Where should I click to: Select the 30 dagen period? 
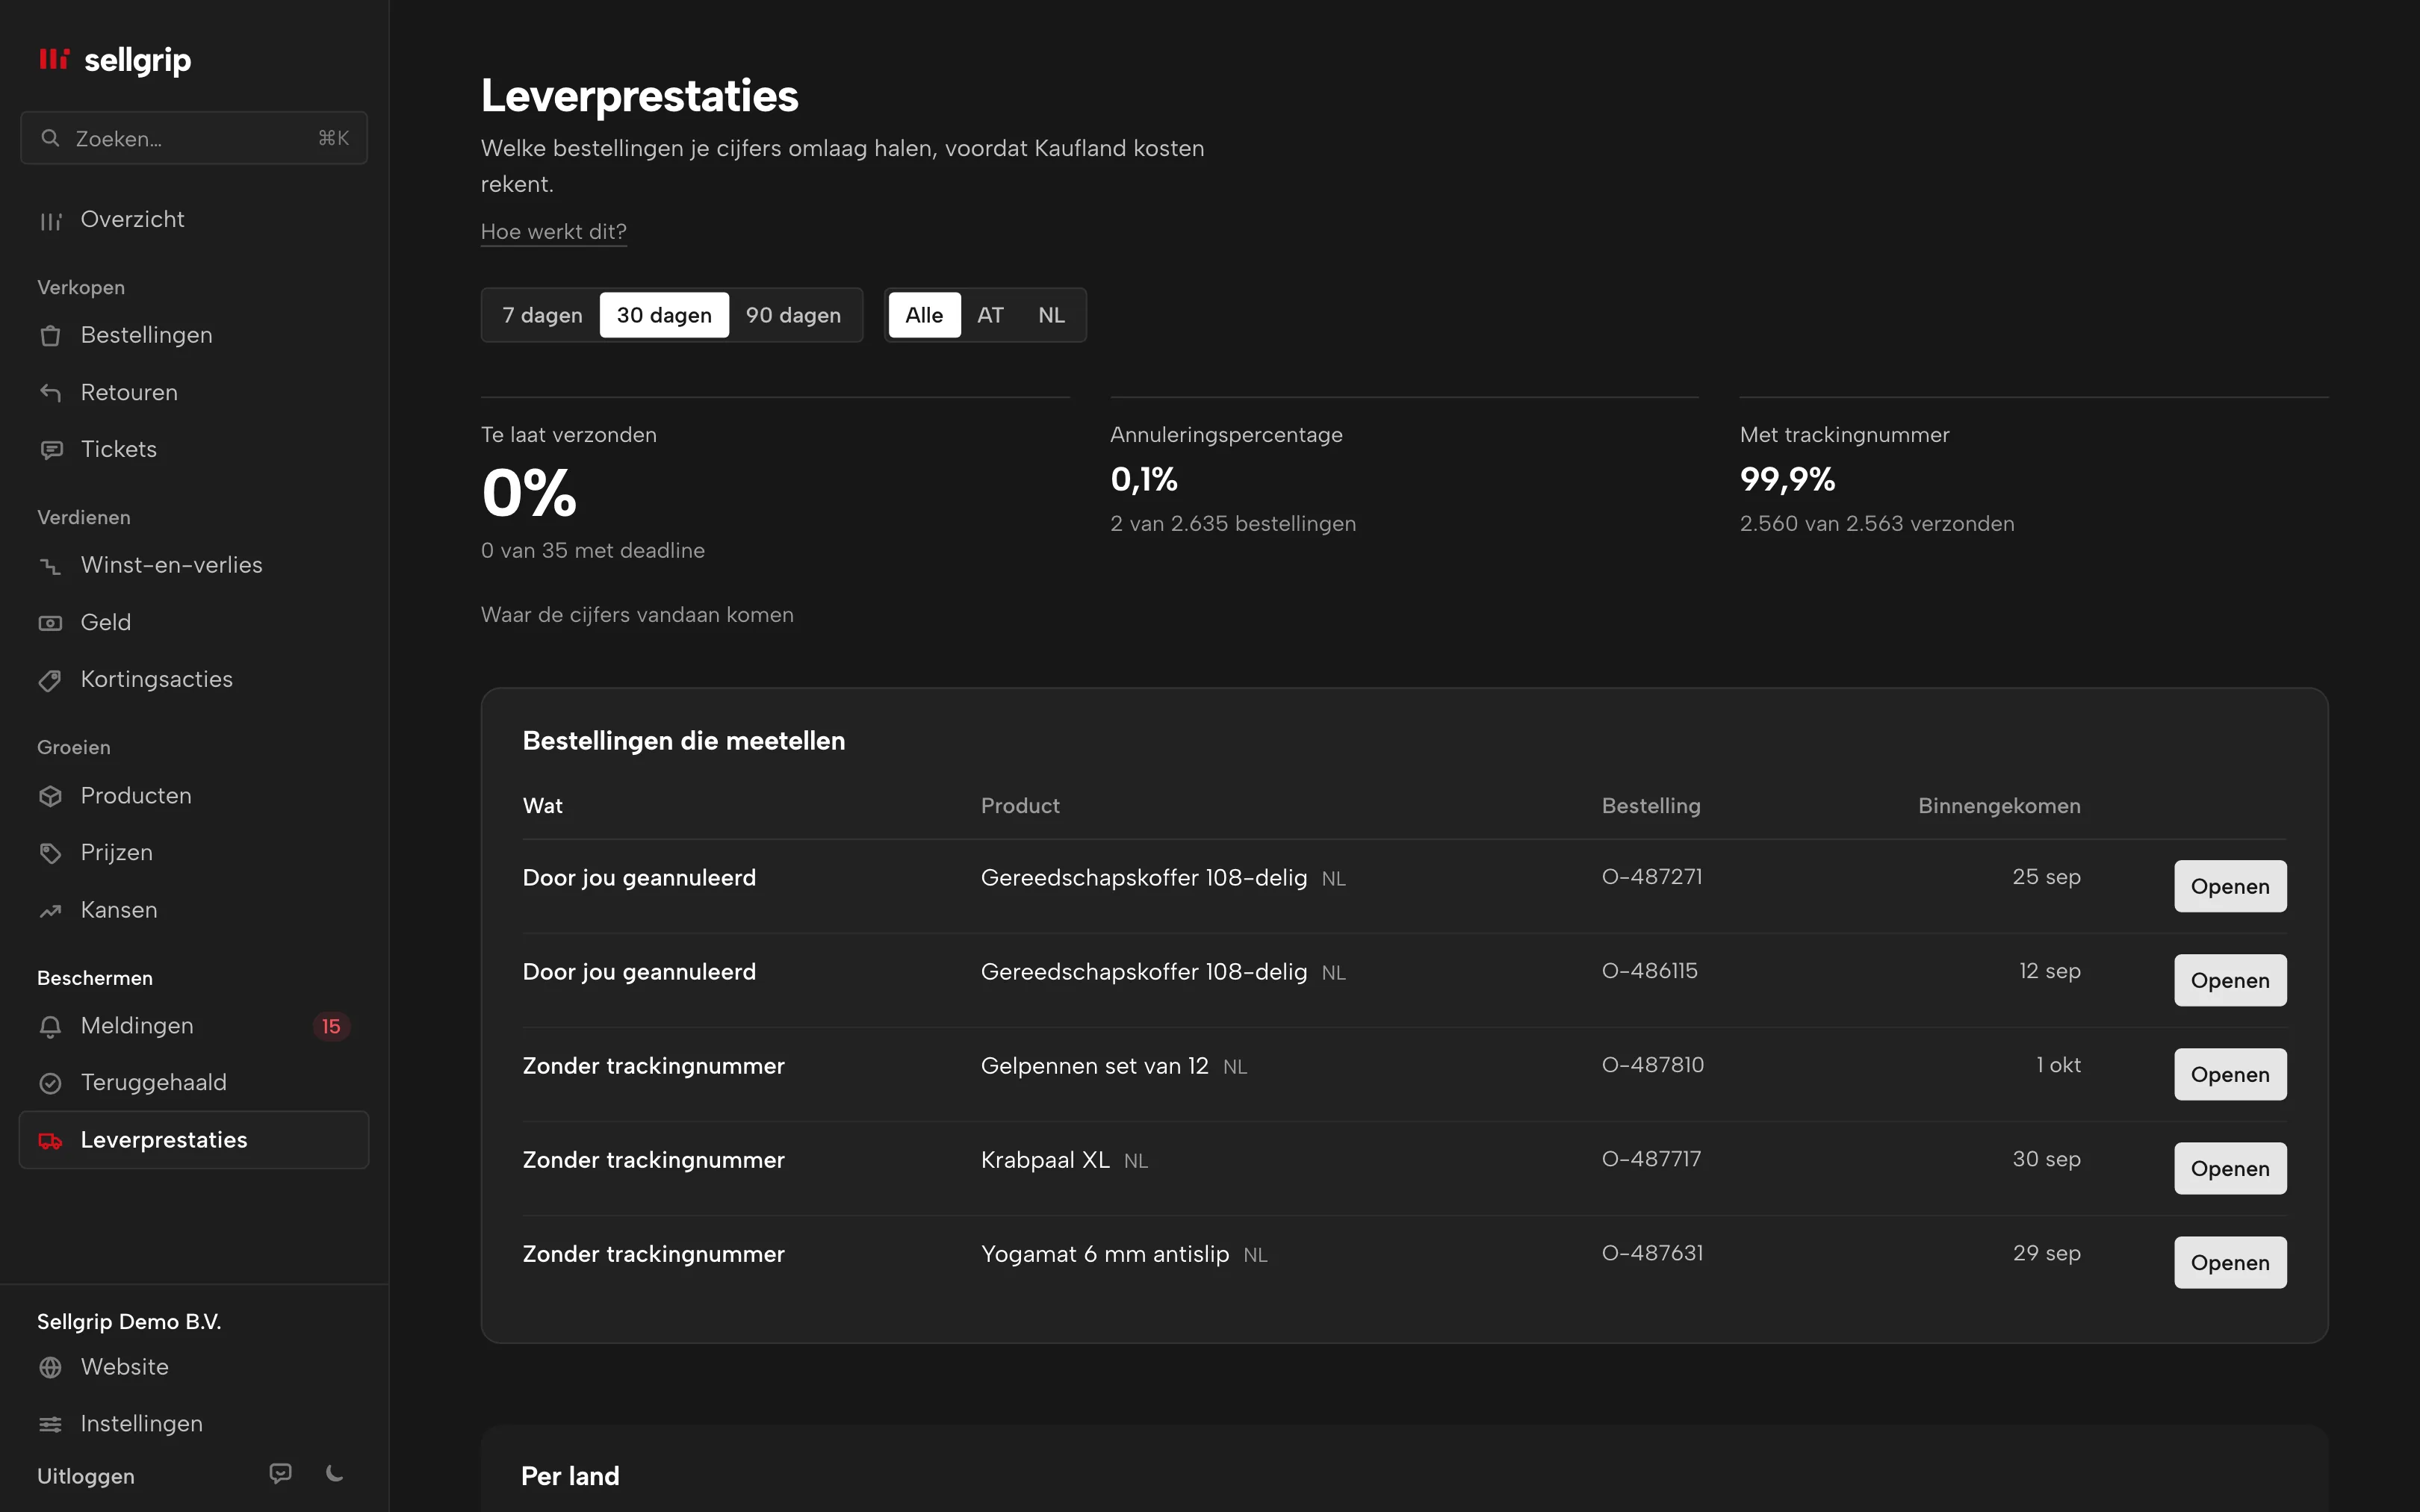pos(664,315)
